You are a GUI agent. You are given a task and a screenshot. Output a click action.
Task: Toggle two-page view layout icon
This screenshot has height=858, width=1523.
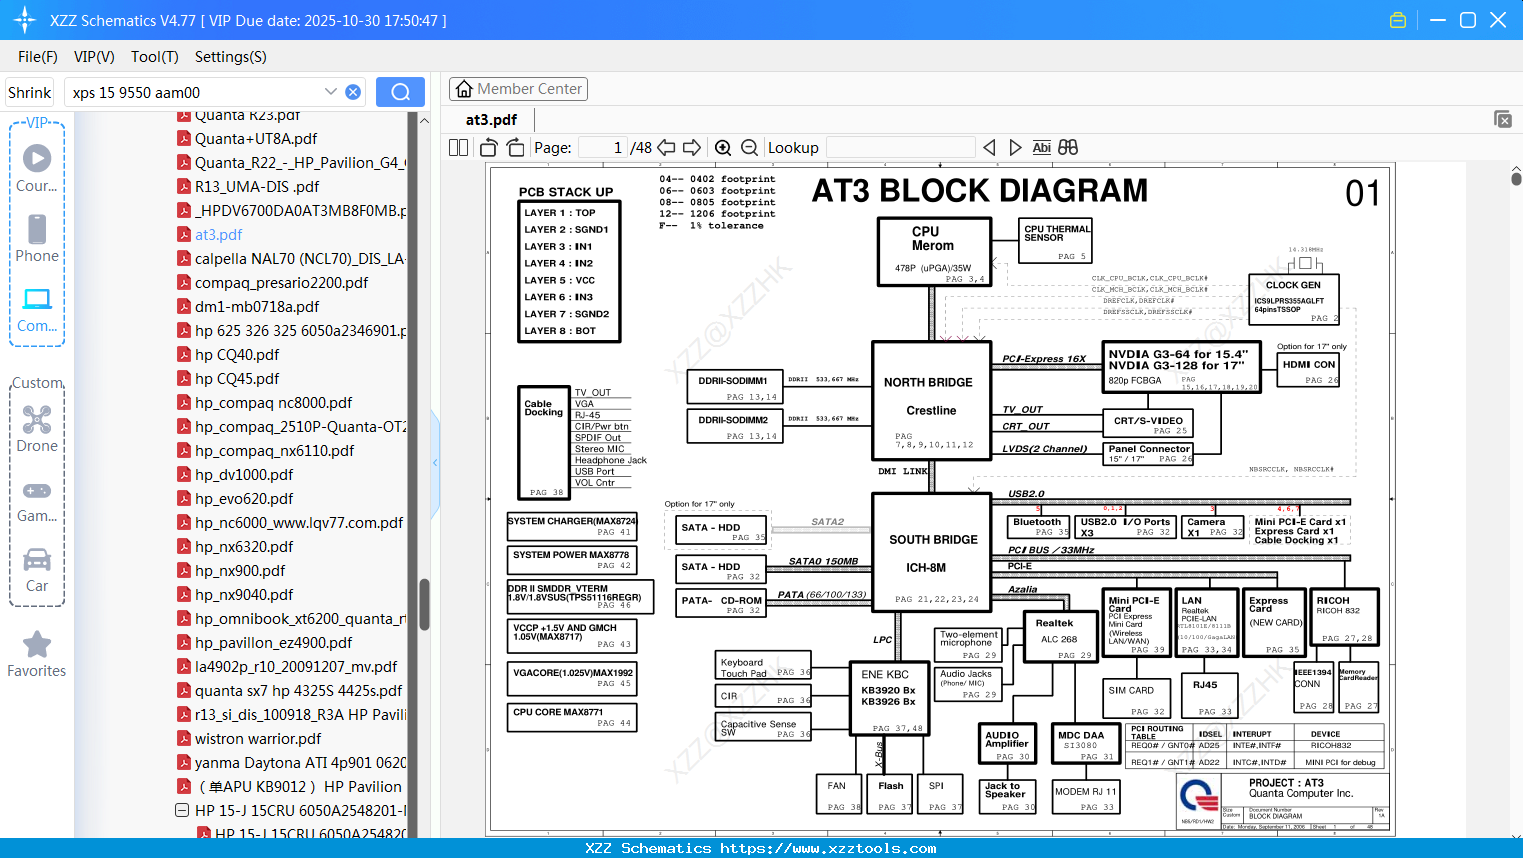459,147
